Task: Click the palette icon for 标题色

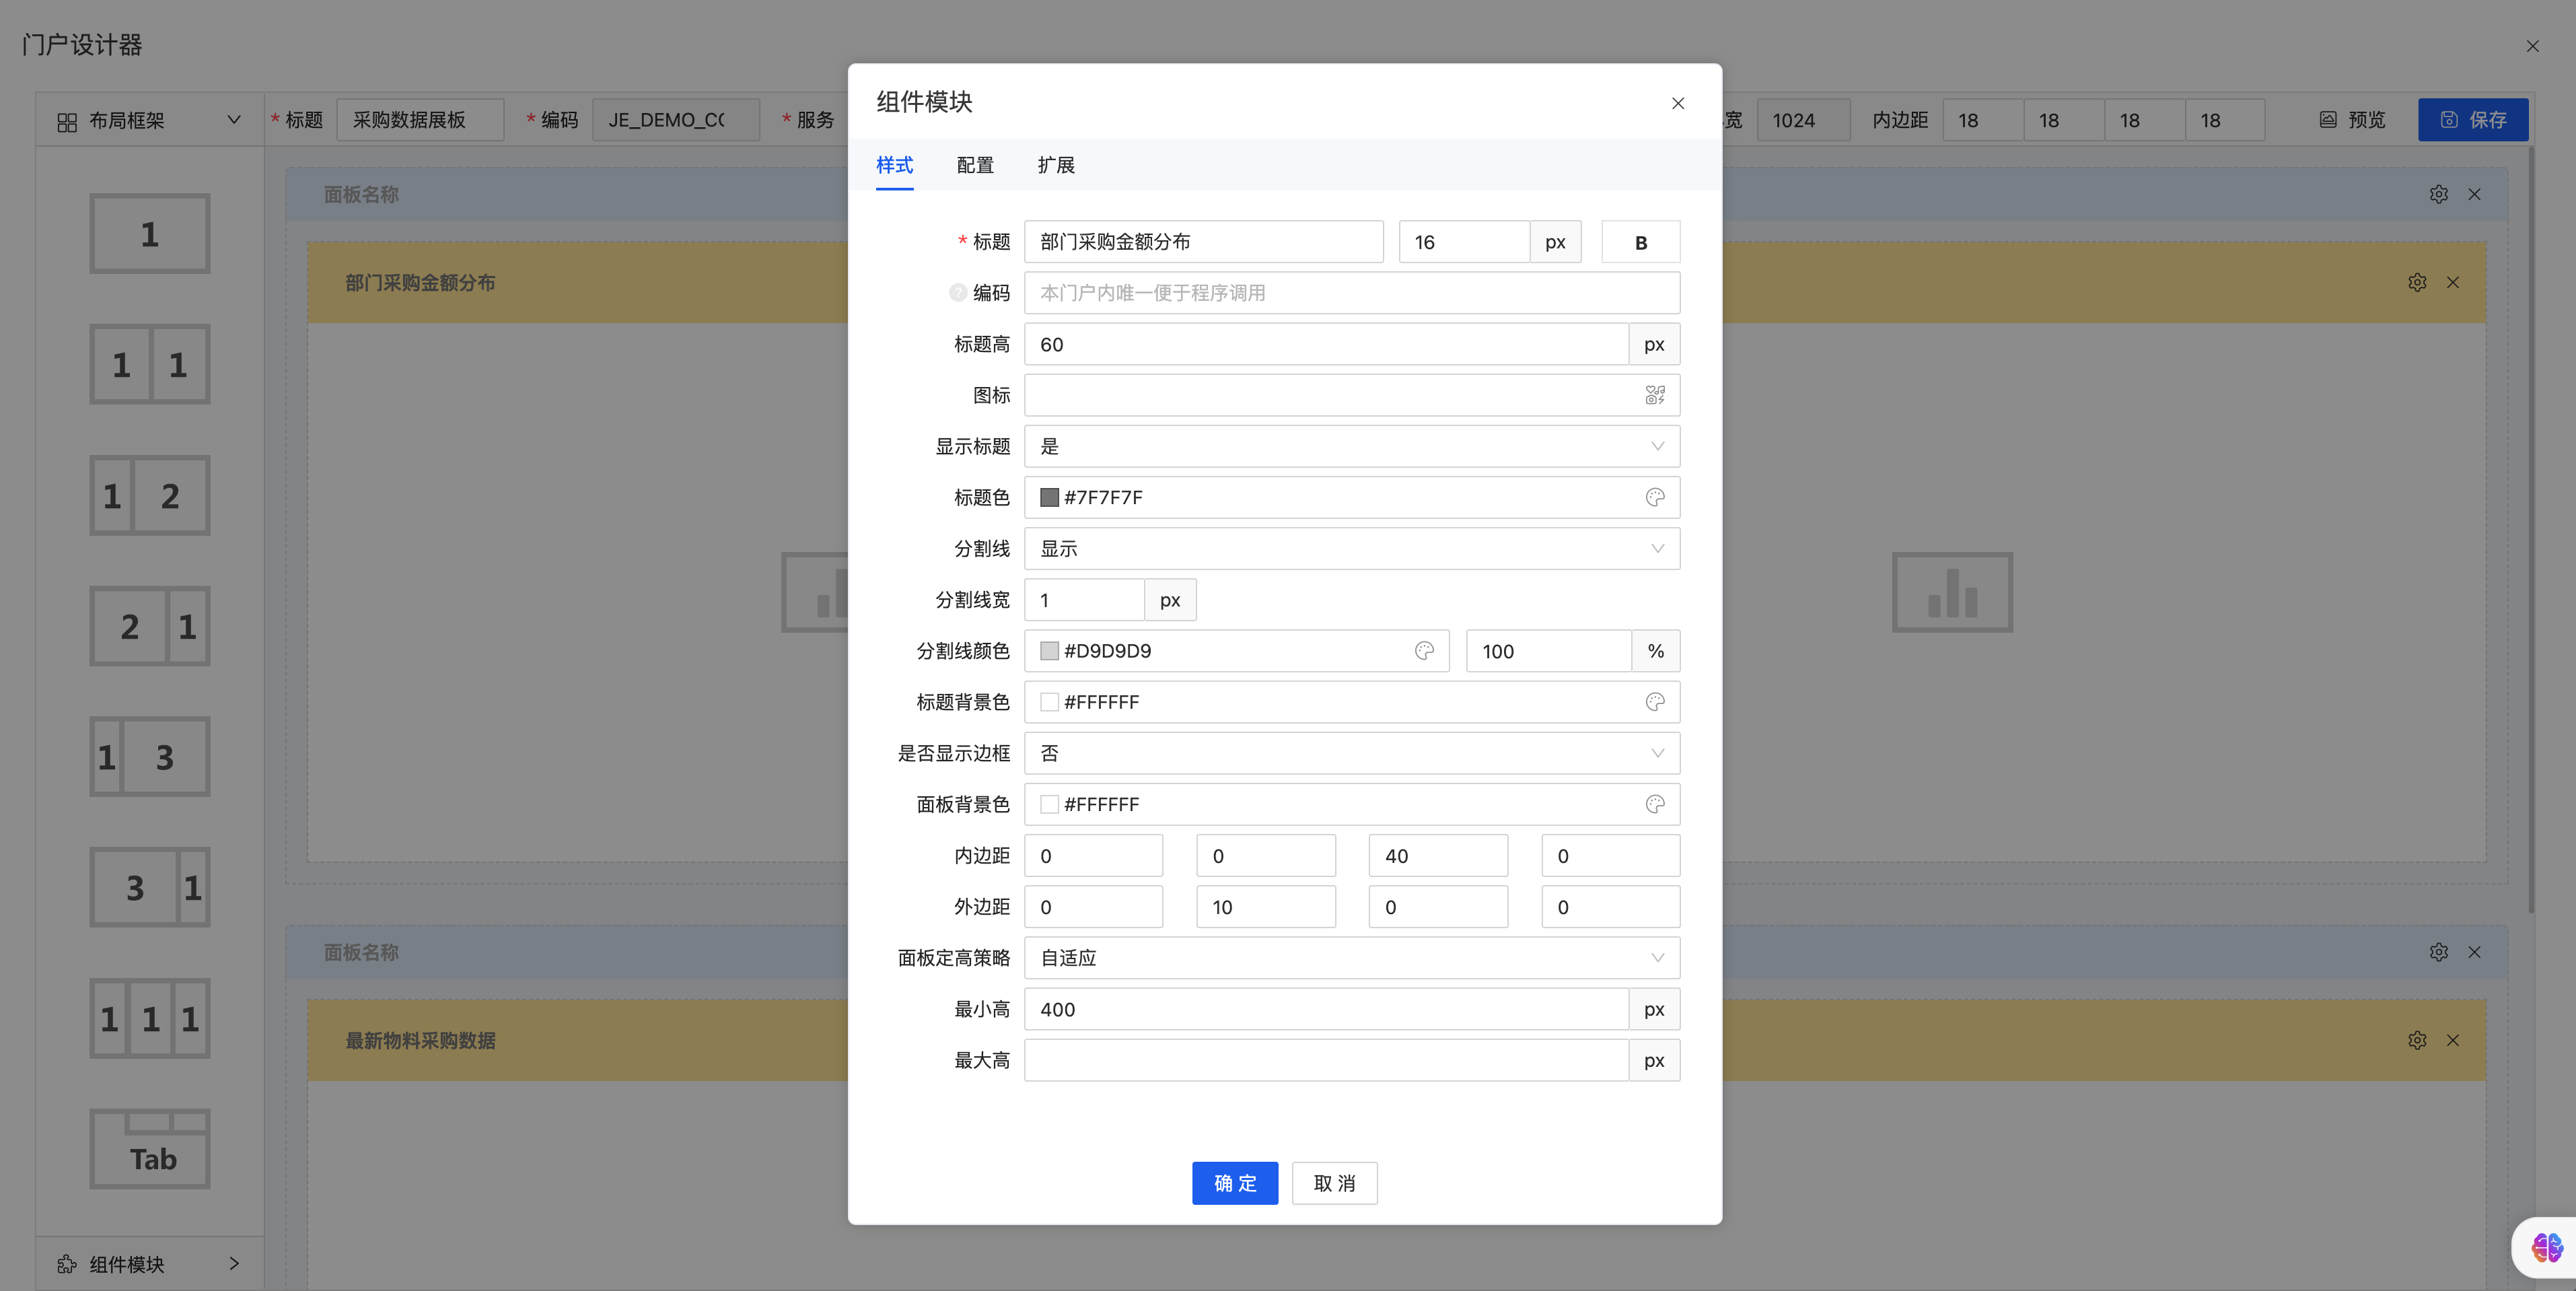Action: pyautogui.click(x=1655, y=497)
